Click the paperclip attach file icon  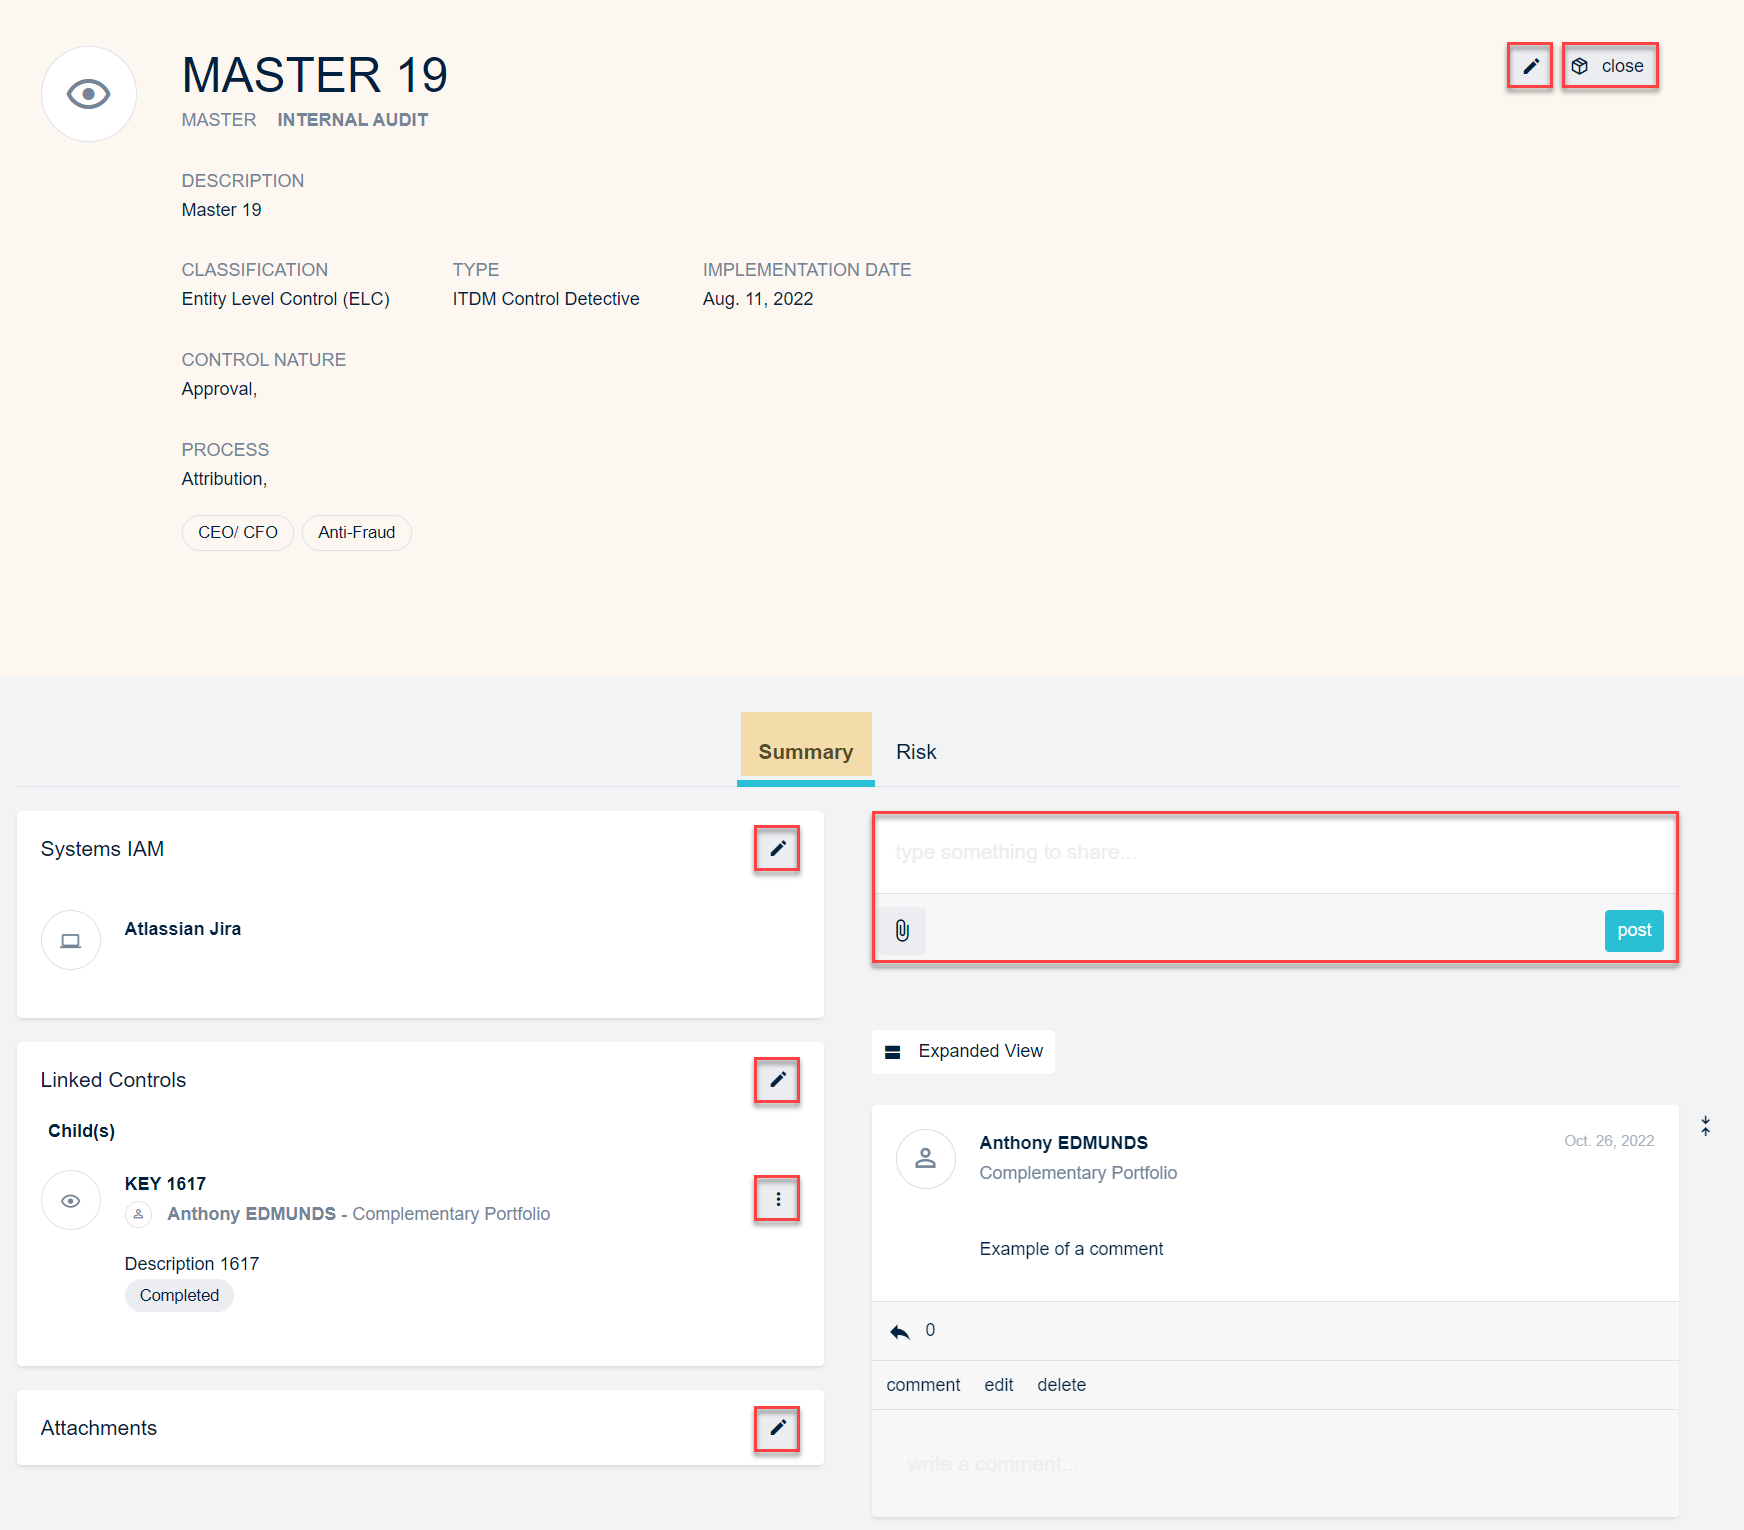click(x=902, y=931)
